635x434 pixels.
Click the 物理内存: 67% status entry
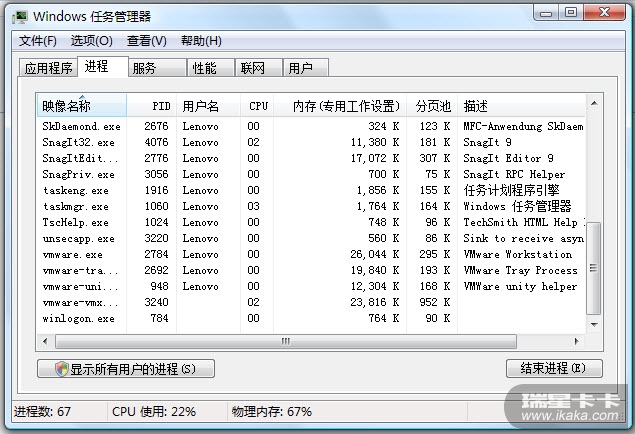[x=272, y=412]
